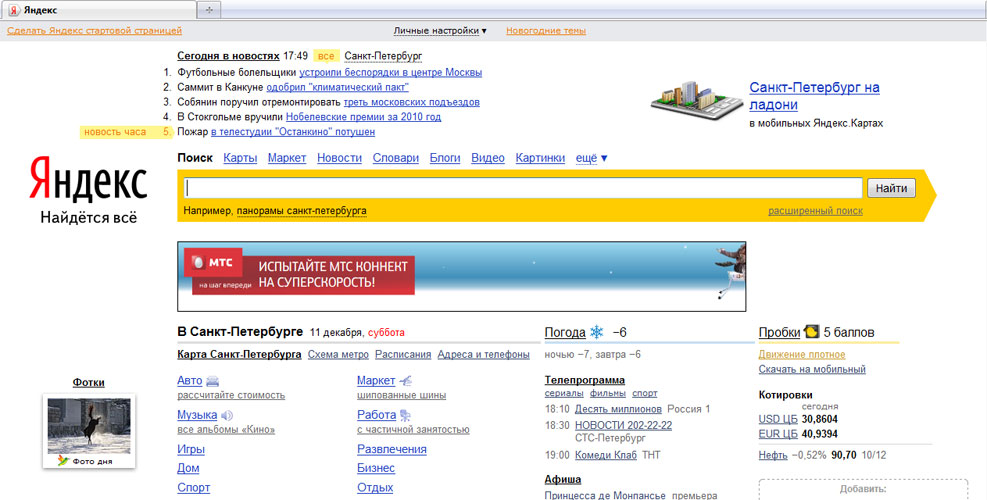Screen dimensions: 987x500
Task: Switch to the Маркет tab above search
Action: tap(287, 158)
